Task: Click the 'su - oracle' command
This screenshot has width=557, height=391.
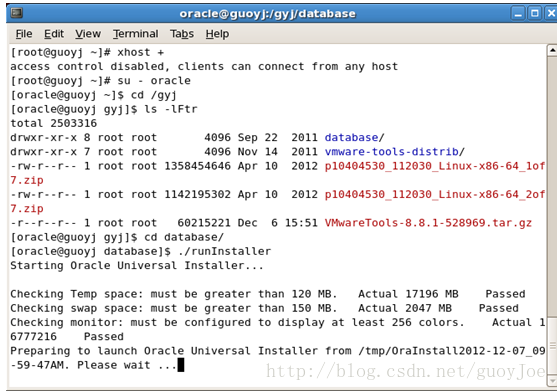Action: (154, 81)
